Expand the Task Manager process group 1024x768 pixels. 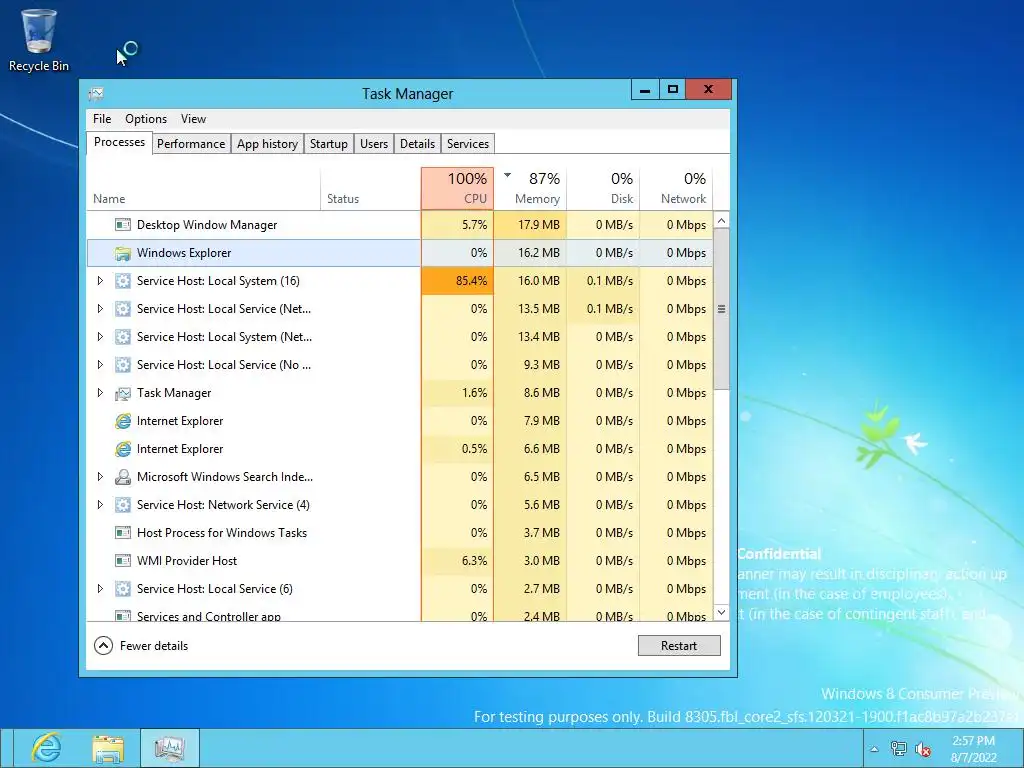(x=100, y=393)
